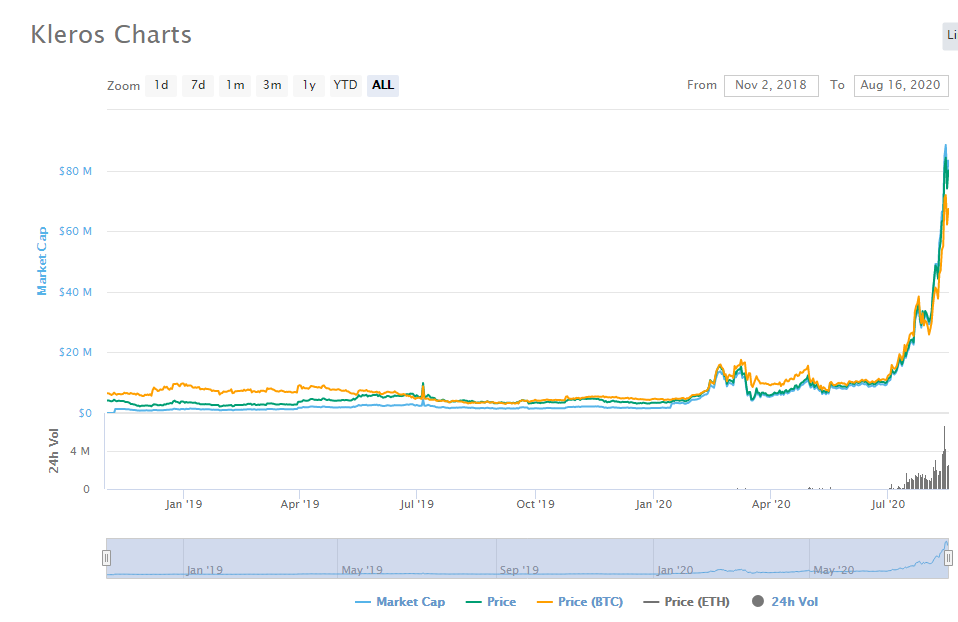958x622 pixels.
Task: Set zoom range to 1y
Action: pyautogui.click(x=309, y=86)
